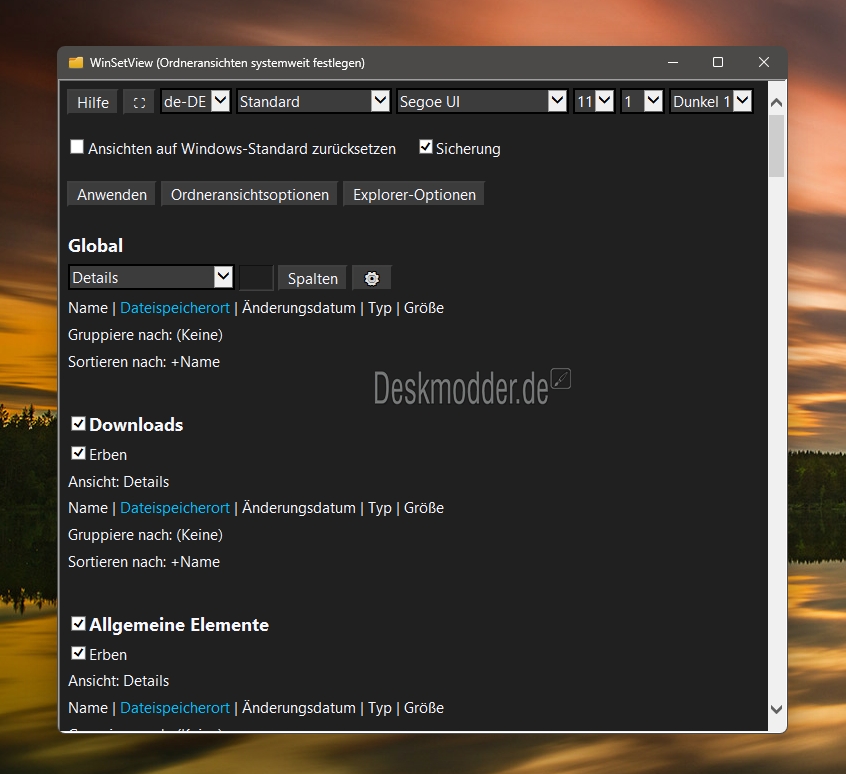
Task: Open the dropdown showing value 1
Action: tap(642, 101)
